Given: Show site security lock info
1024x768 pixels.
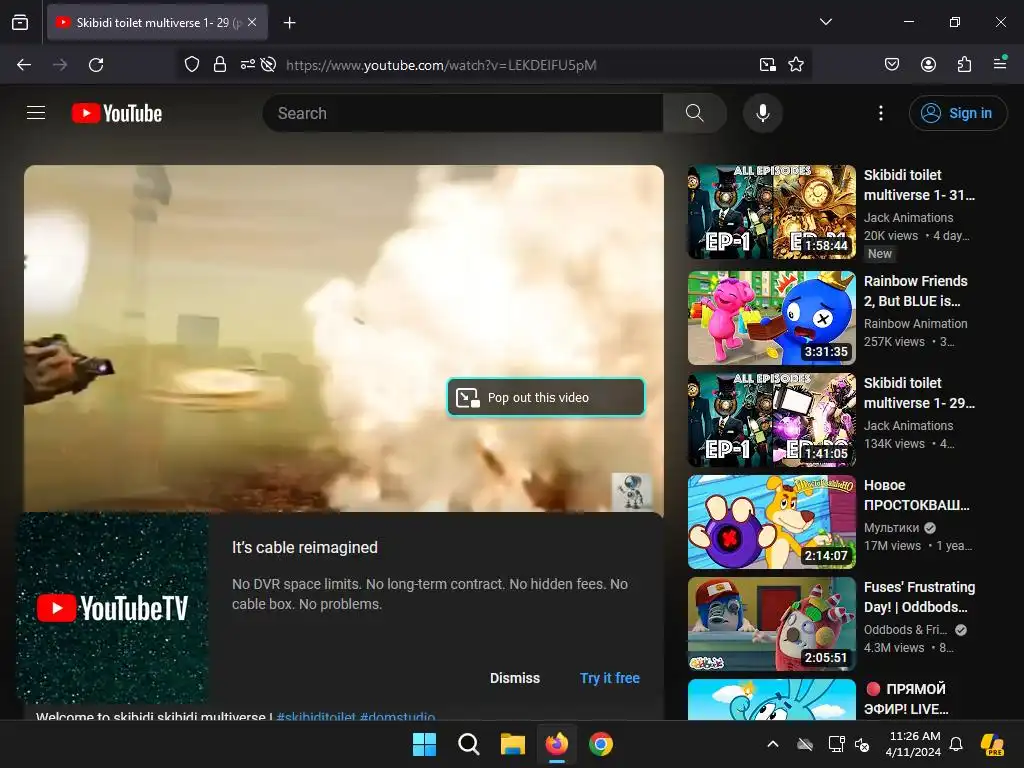Looking at the screenshot, I should (220, 65).
